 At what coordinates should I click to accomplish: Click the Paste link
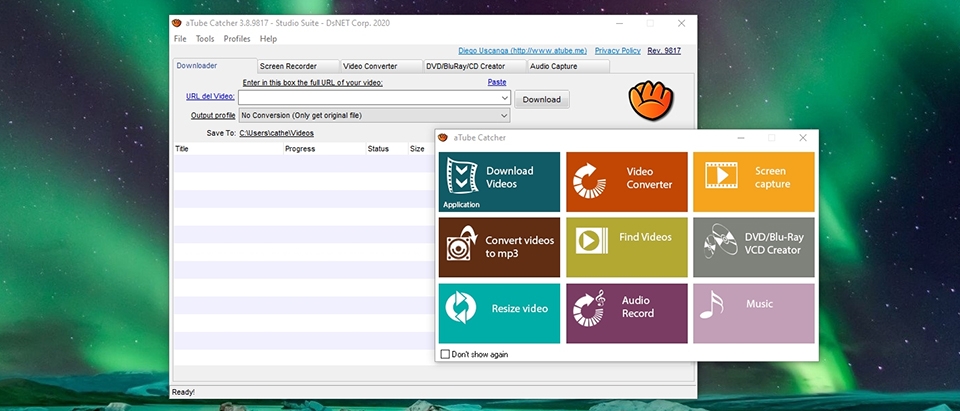click(x=496, y=82)
